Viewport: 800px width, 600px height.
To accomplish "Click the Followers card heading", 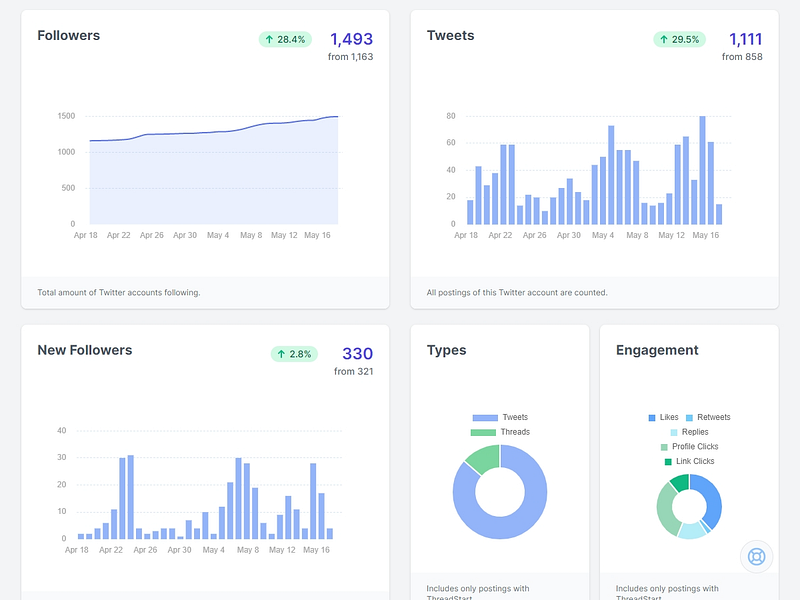I will pyautogui.click(x=68, y=35).
